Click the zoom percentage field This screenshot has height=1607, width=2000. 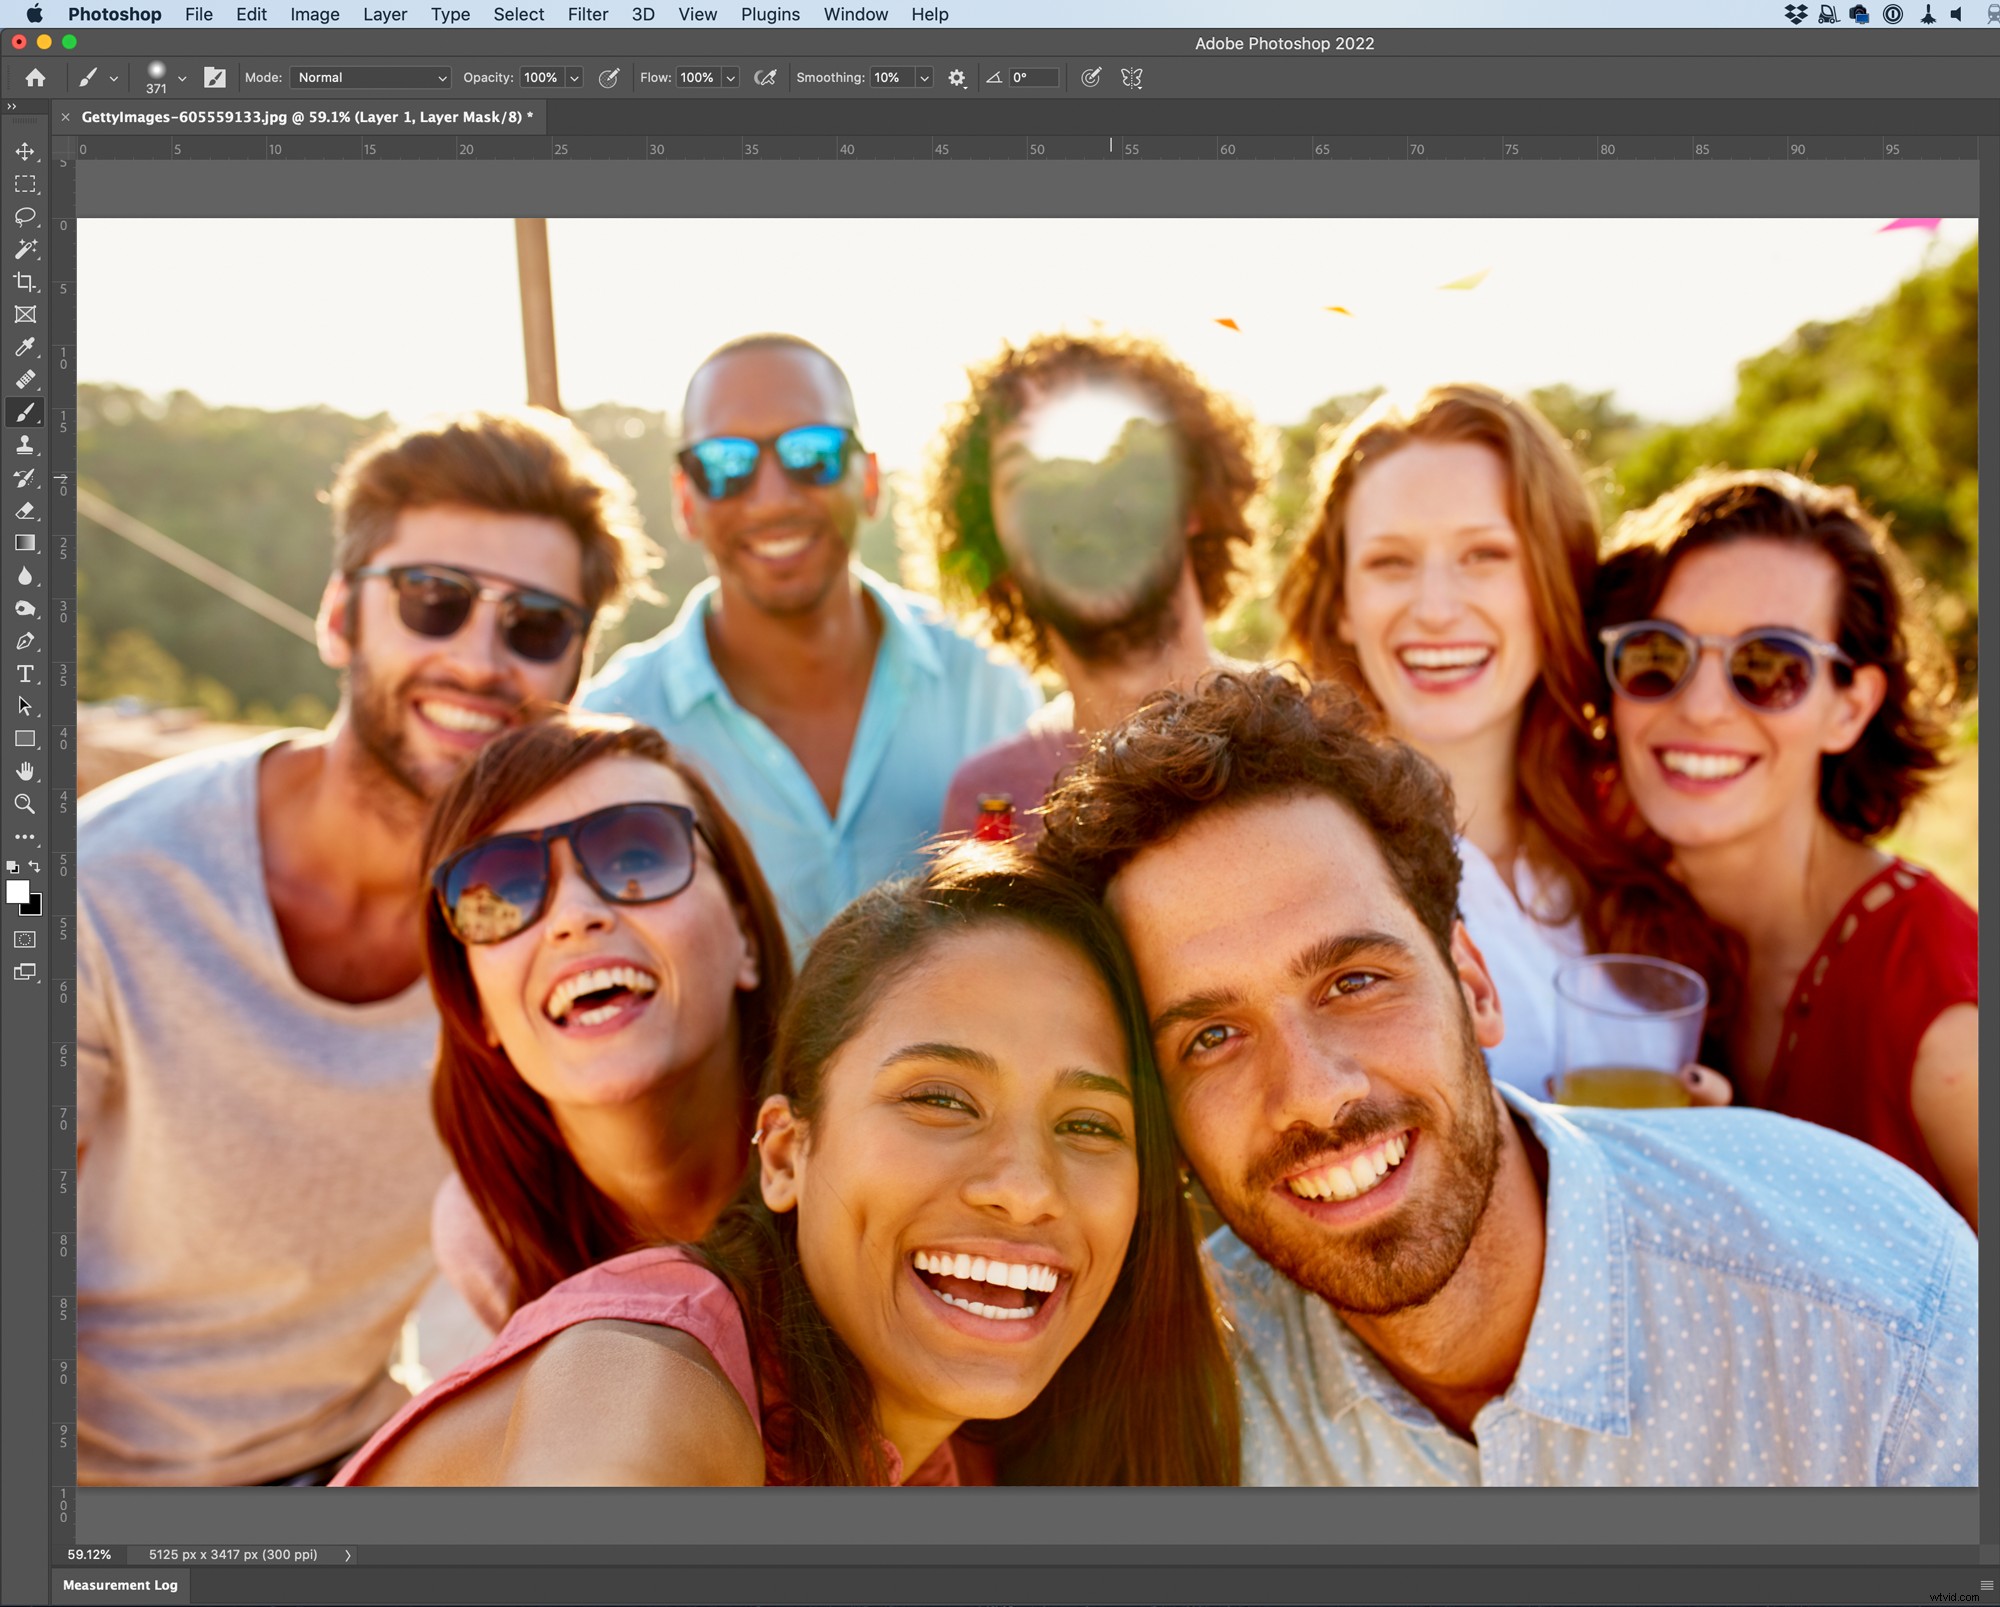pos(90,1555)
